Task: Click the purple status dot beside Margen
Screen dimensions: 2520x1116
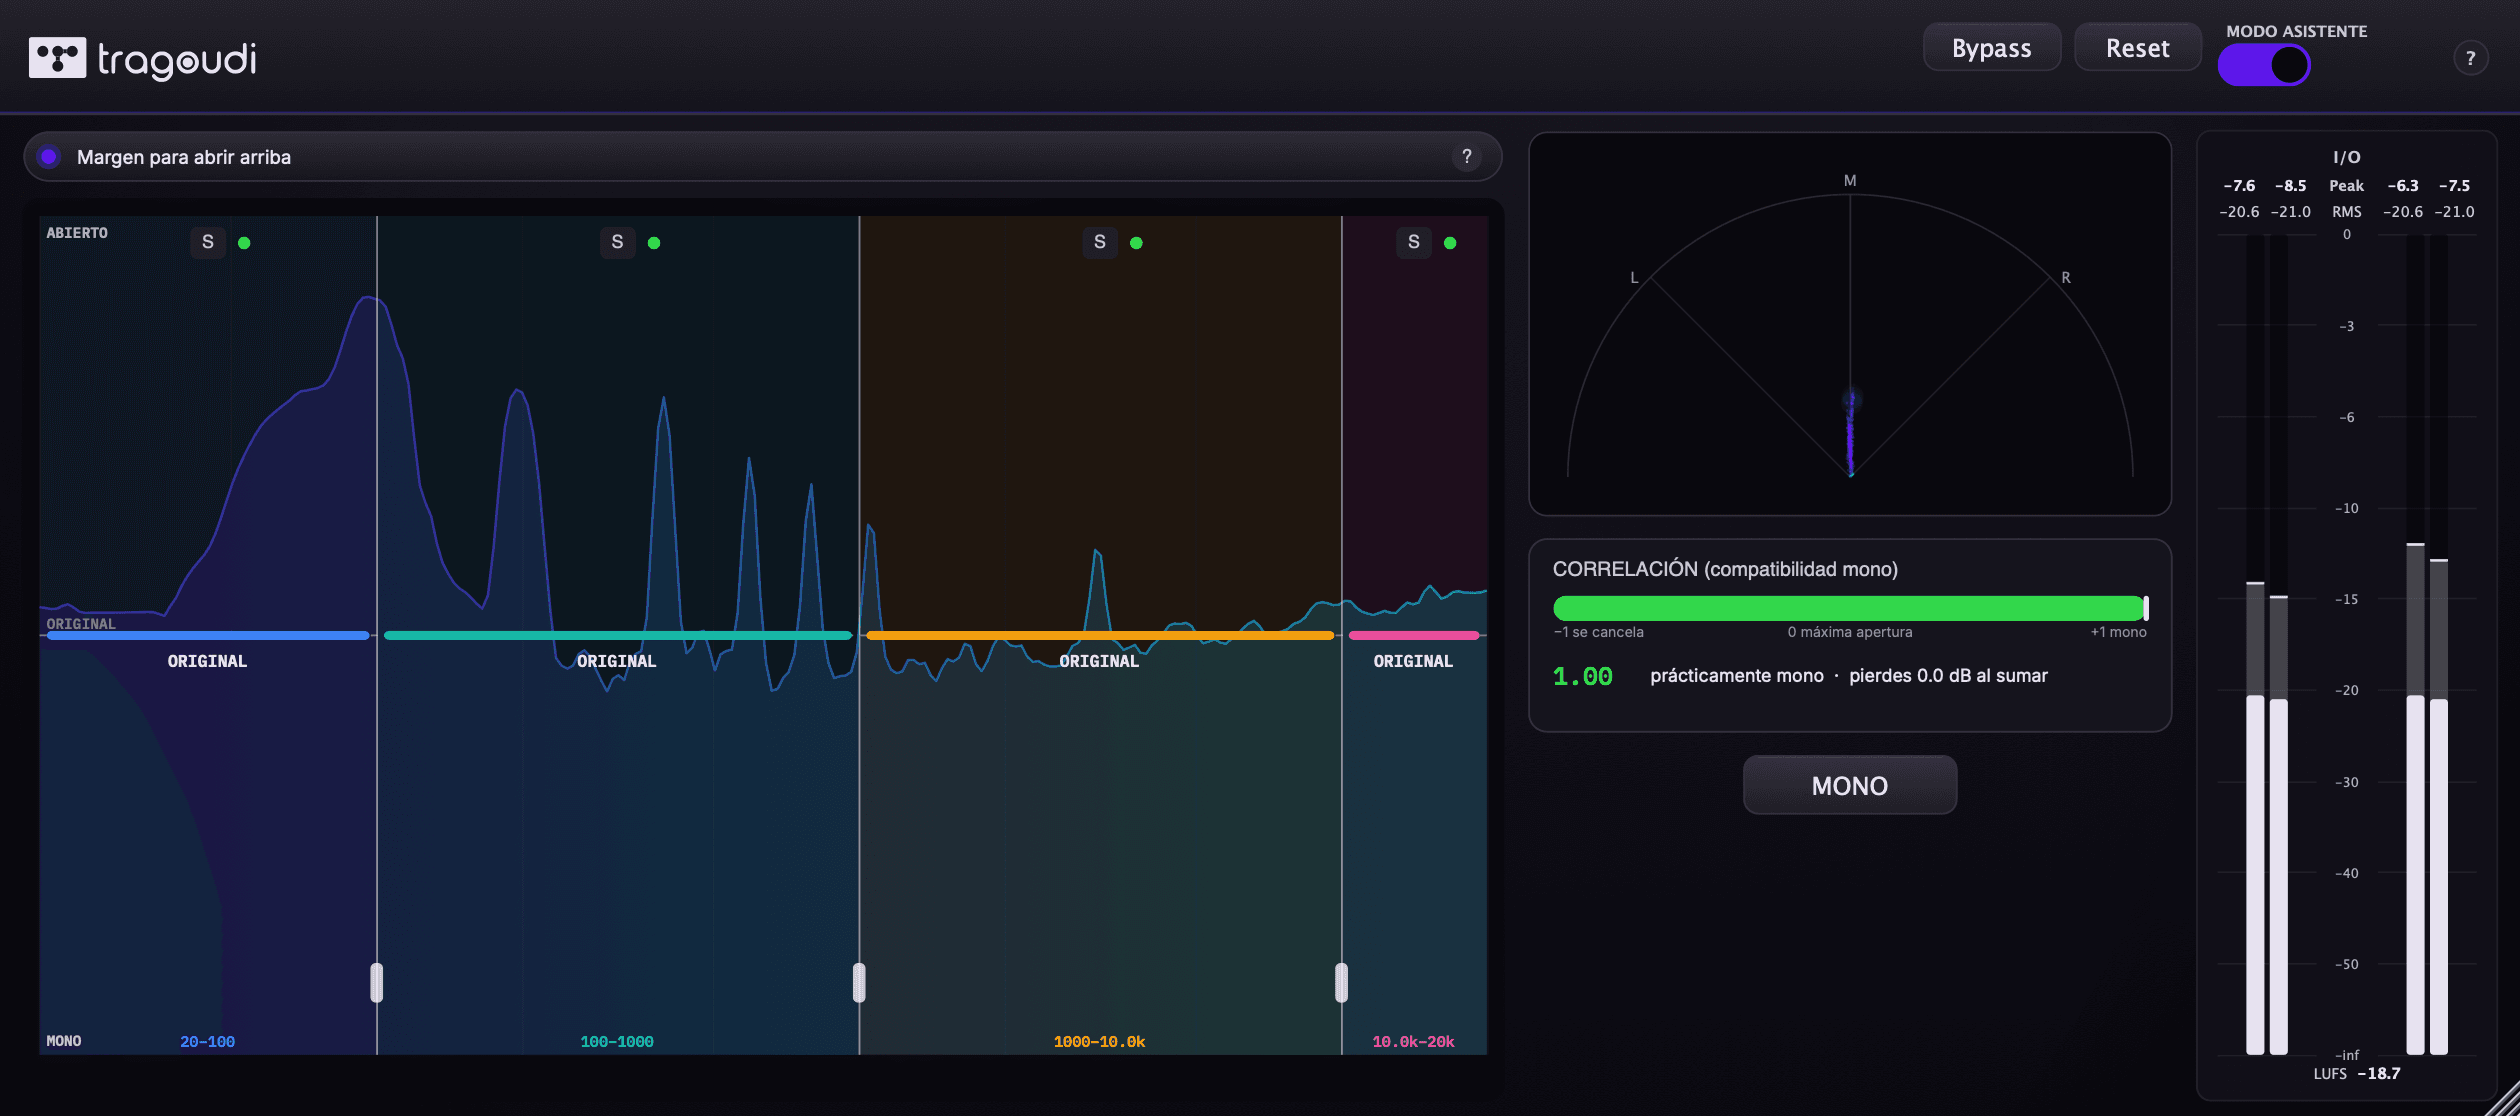Action: 48,157
